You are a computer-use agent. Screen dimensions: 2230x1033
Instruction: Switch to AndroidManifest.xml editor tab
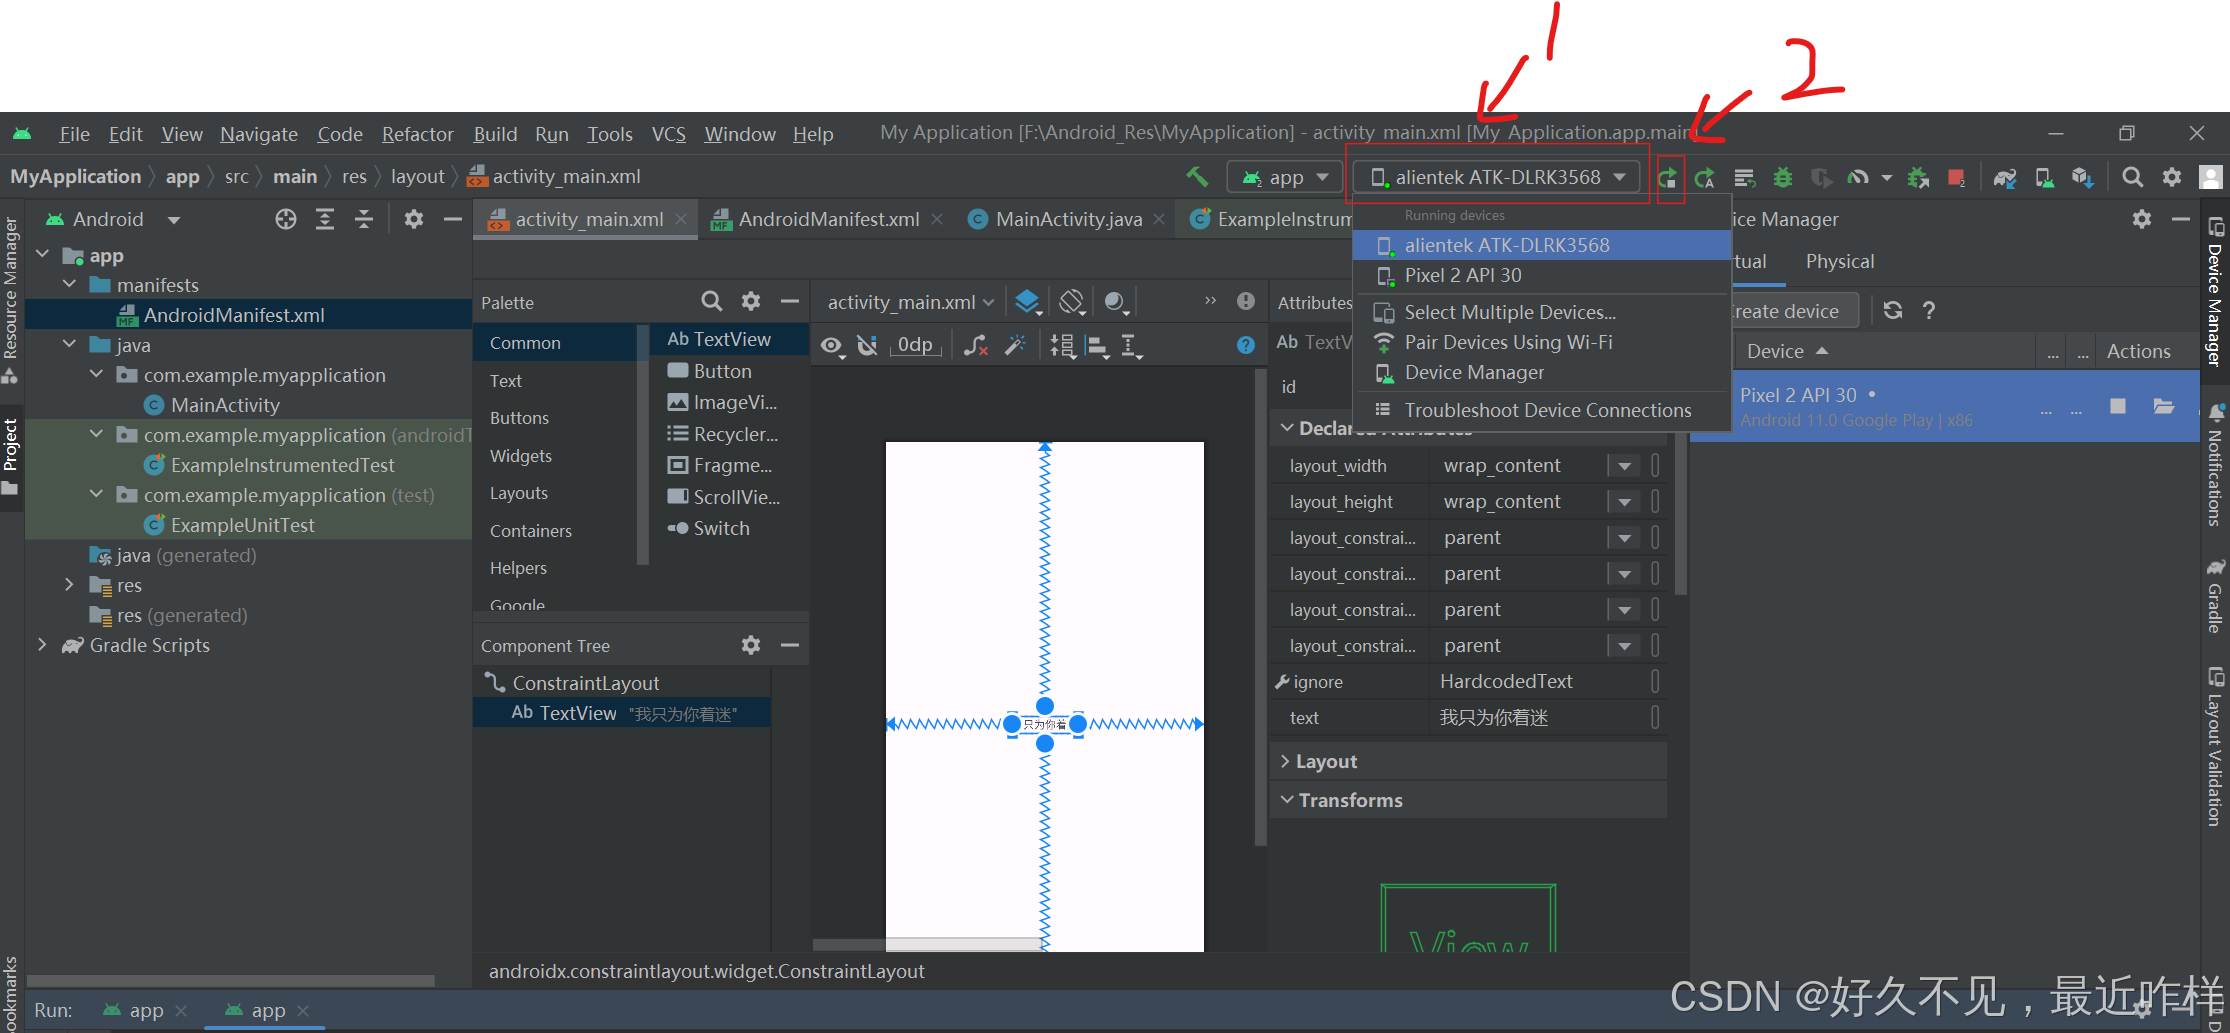827,219
